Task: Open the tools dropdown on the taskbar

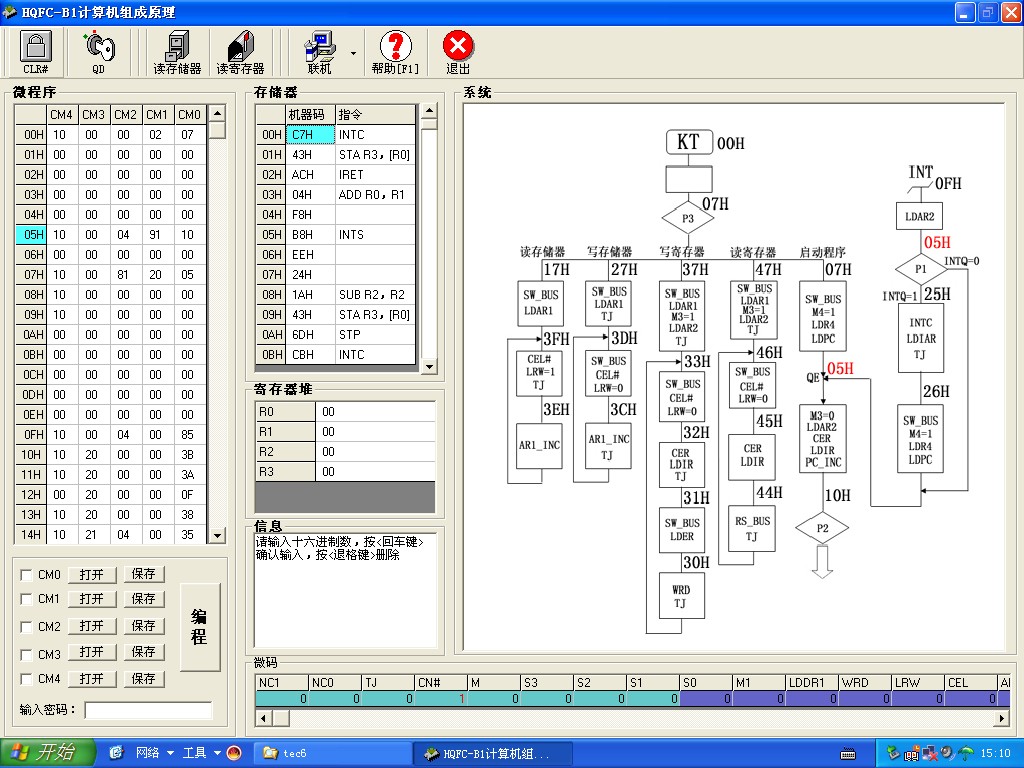Action: click(217, 752)
